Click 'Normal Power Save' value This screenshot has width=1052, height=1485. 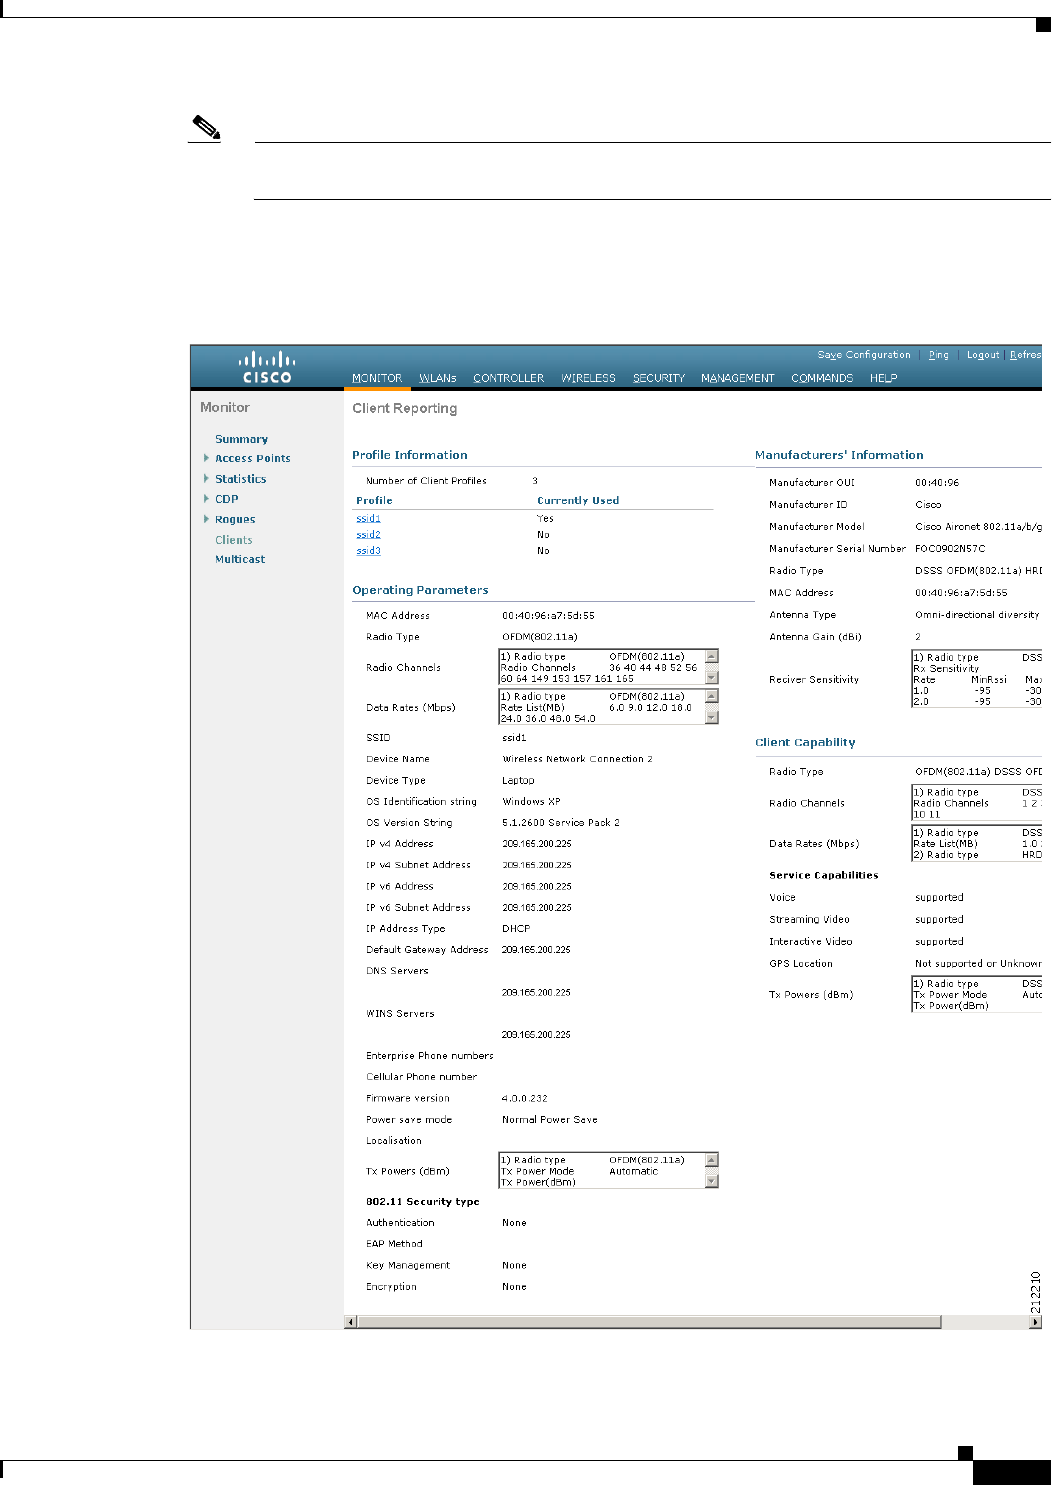pos(549,1120)
